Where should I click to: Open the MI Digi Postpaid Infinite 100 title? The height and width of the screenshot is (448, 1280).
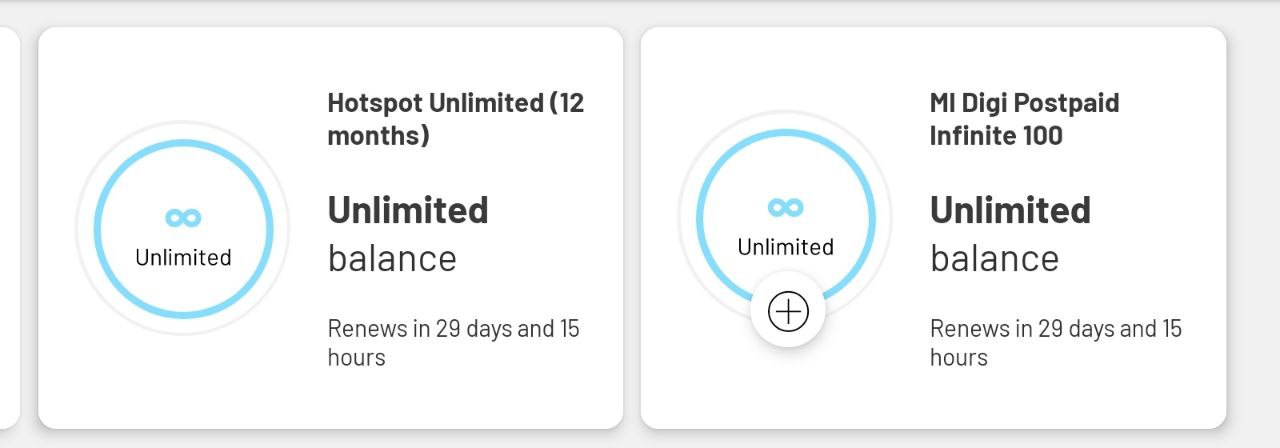click(x=1025, y=118)
